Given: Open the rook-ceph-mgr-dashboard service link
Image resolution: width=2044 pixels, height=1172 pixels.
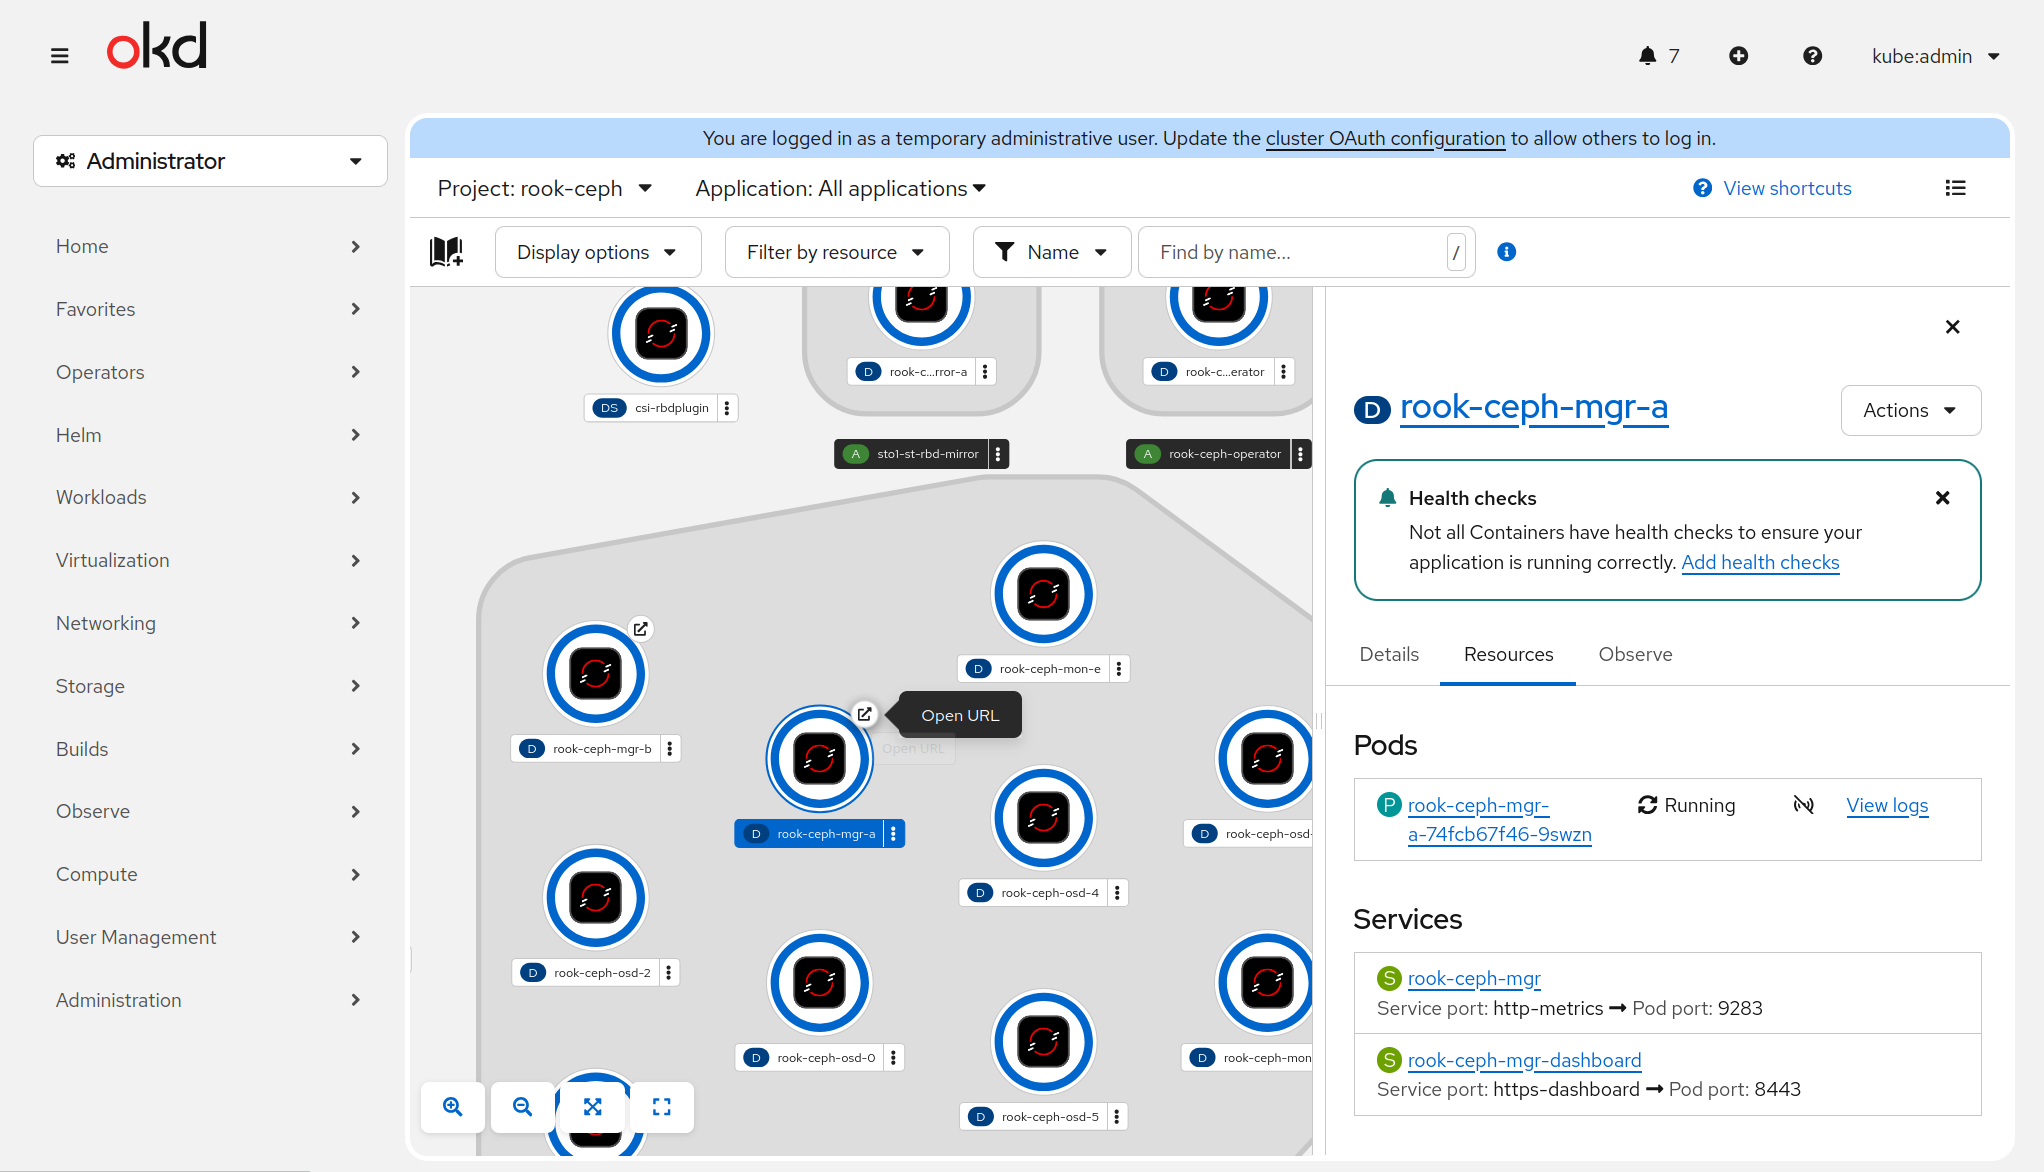Looking at the screenshot, I should click(1524, 1060).
